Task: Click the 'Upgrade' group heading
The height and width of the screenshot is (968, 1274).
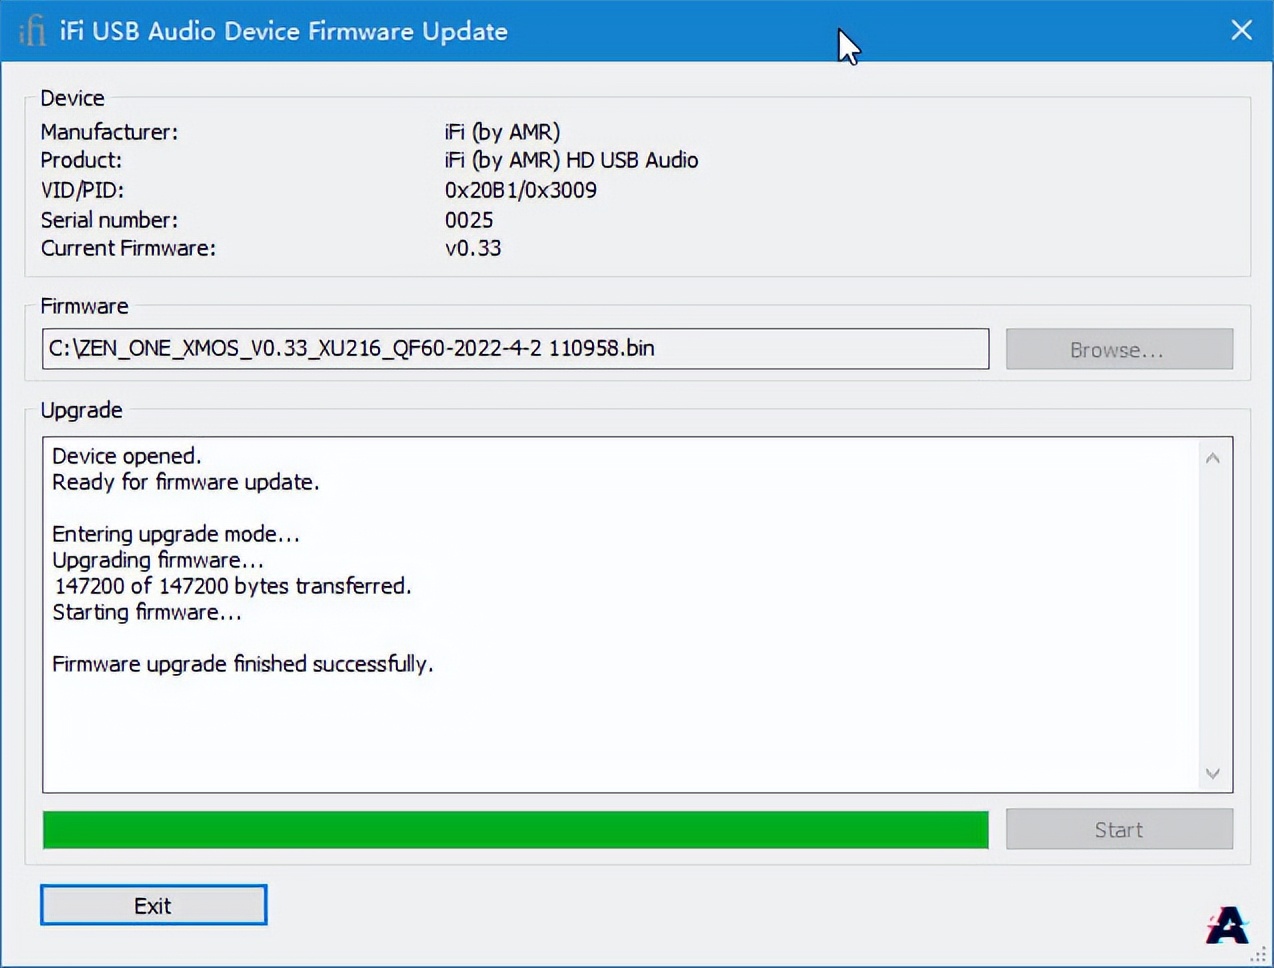Action: (x=81, y=410)
